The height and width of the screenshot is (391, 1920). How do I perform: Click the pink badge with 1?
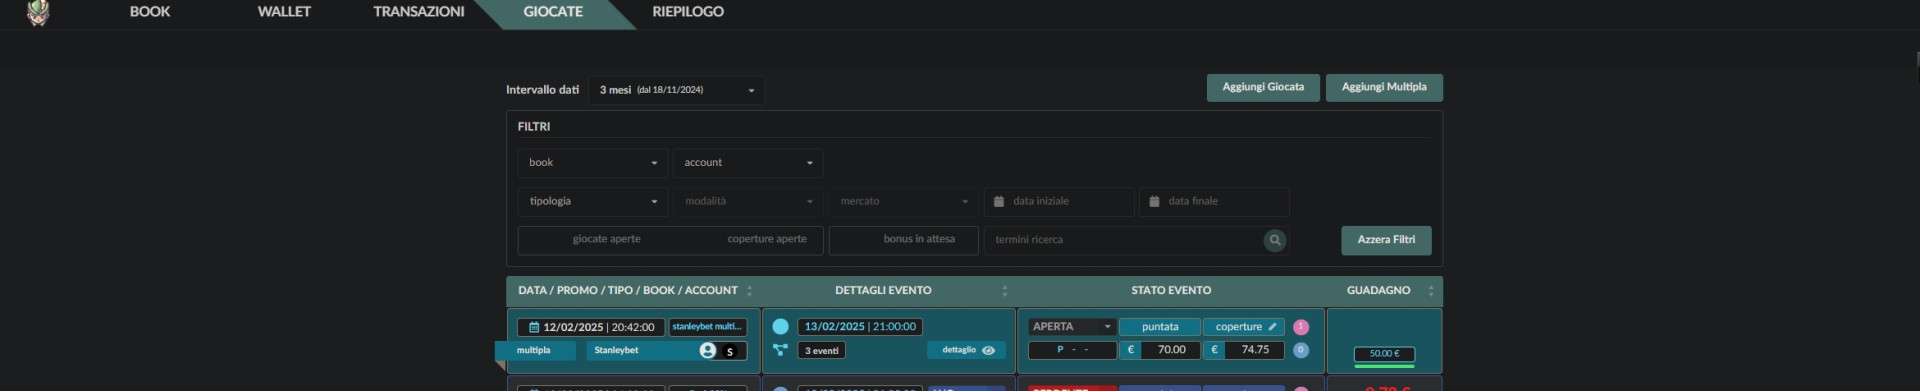pyautogui.click(x=1301, y=327)
